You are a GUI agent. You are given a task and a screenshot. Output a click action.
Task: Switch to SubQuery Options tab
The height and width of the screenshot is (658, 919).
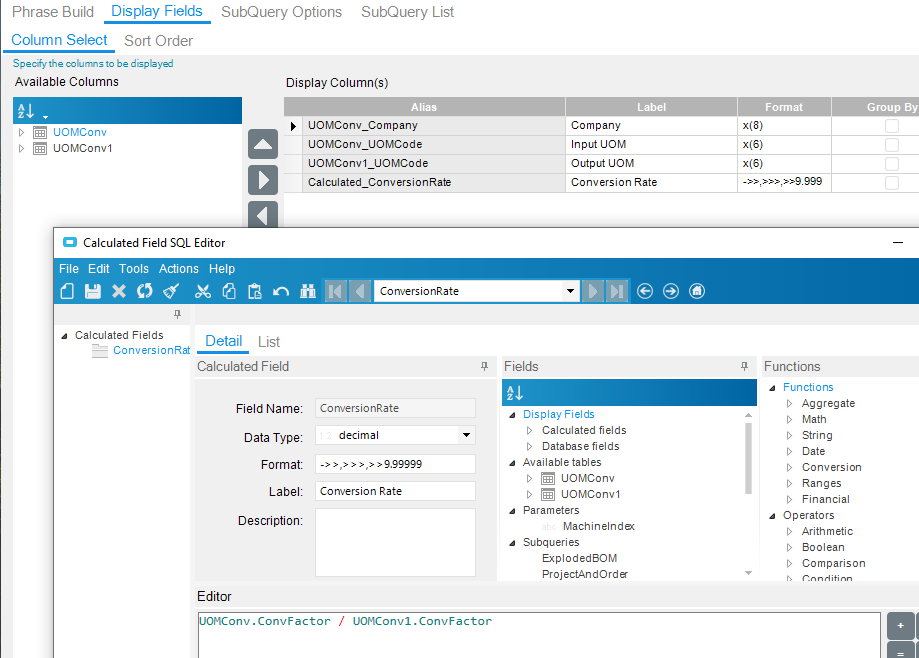click(281, 12)
